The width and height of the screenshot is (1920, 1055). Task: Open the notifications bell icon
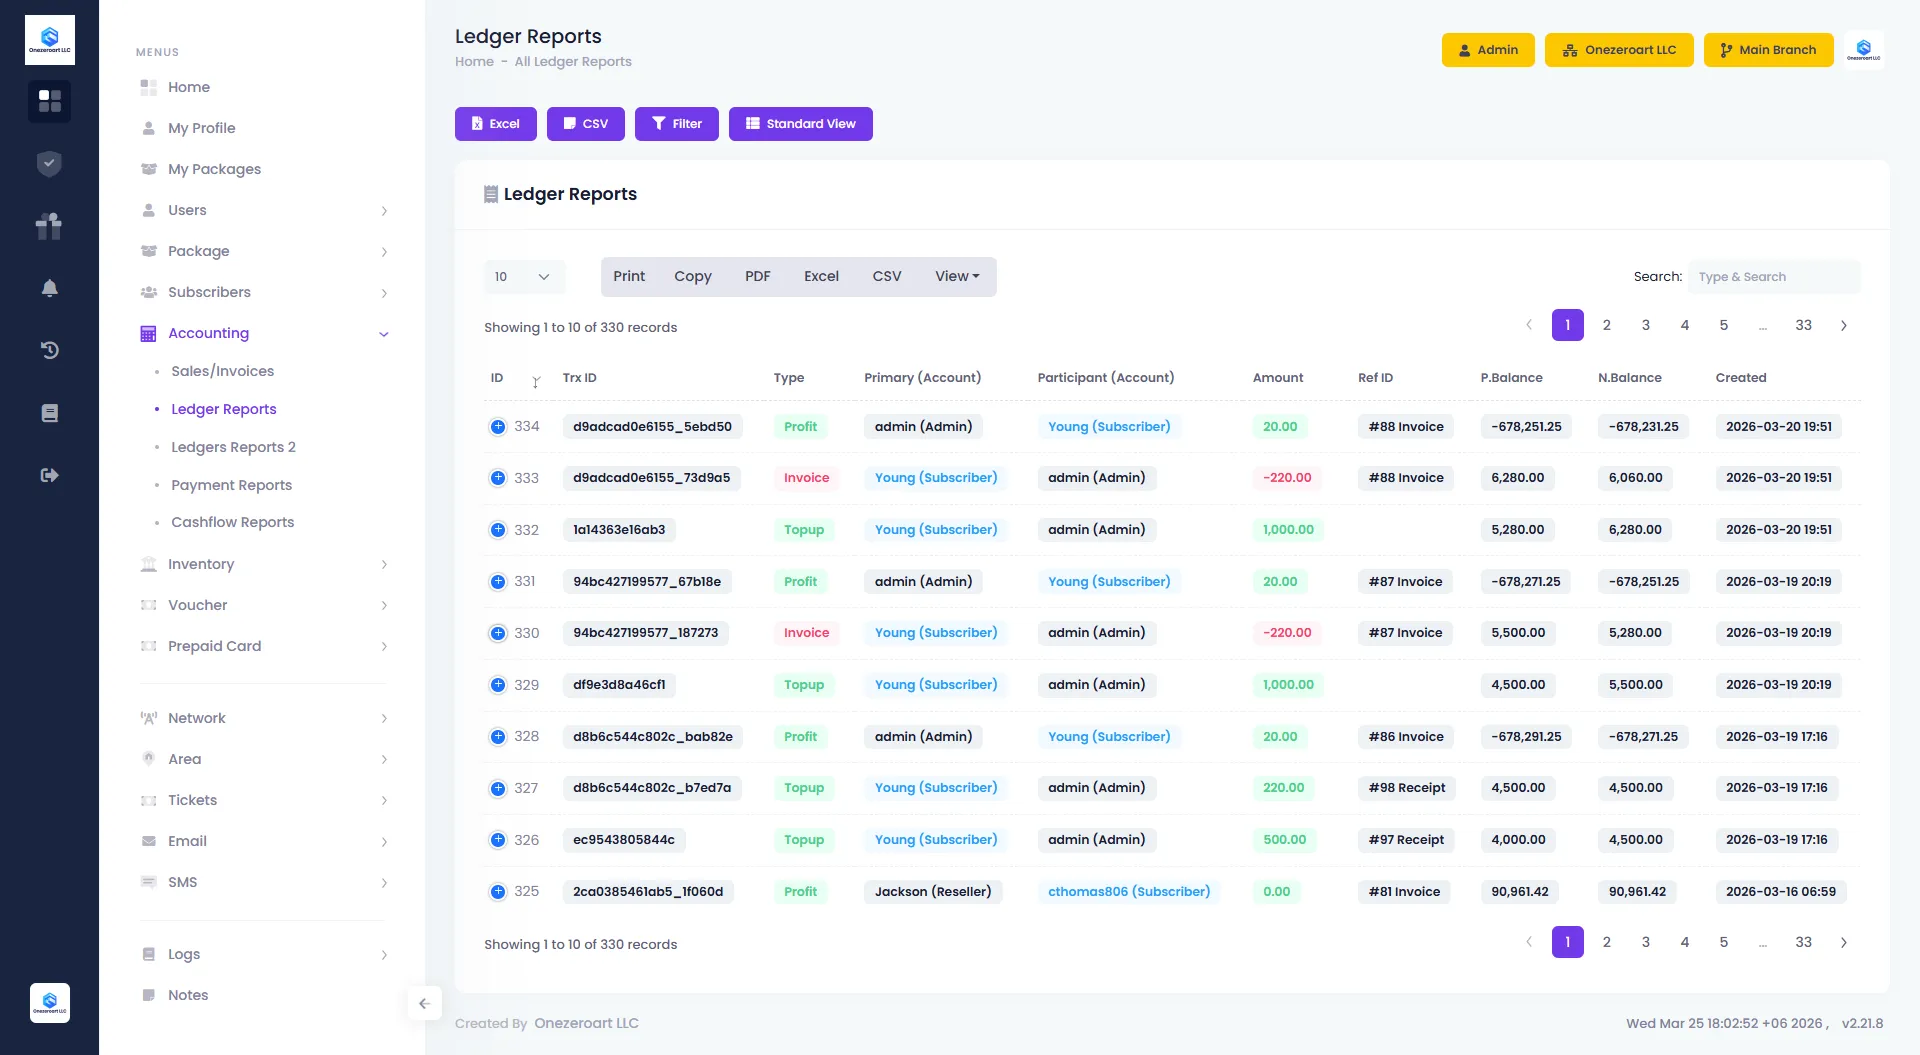point(49,288)
